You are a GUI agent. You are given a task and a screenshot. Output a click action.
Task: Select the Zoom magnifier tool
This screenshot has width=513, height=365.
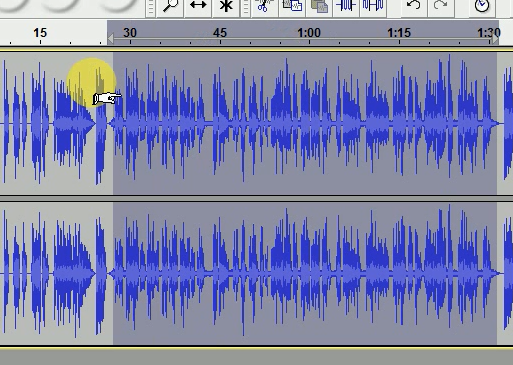point(171,6)
